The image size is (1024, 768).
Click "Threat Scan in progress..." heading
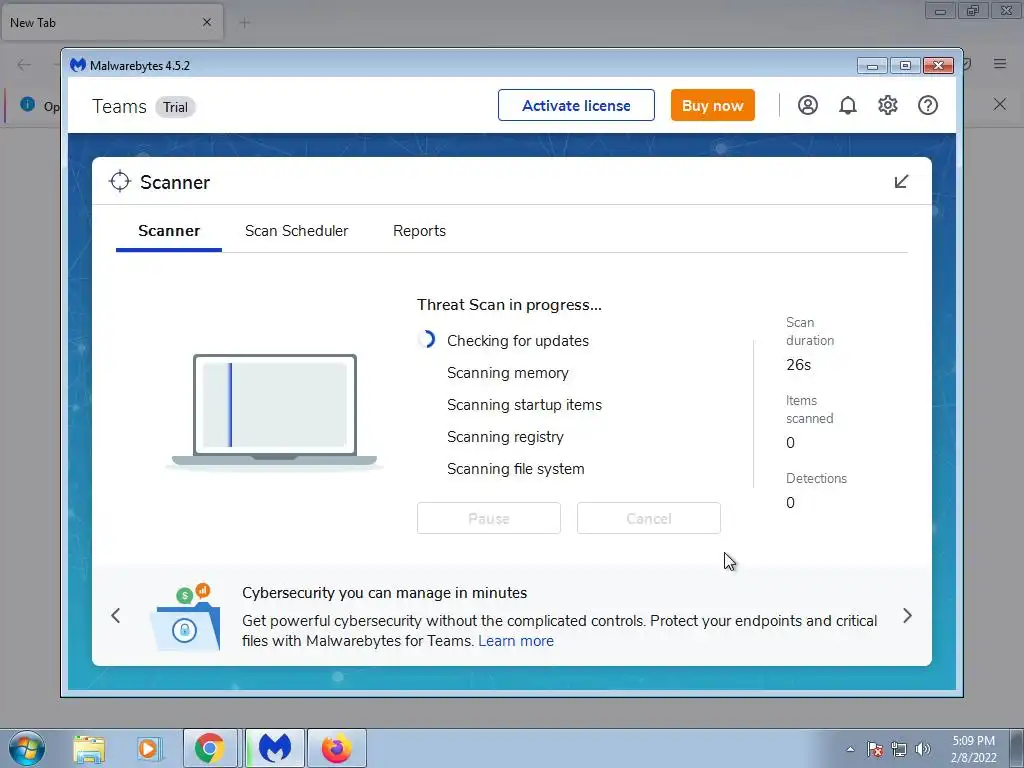(509, 305)
